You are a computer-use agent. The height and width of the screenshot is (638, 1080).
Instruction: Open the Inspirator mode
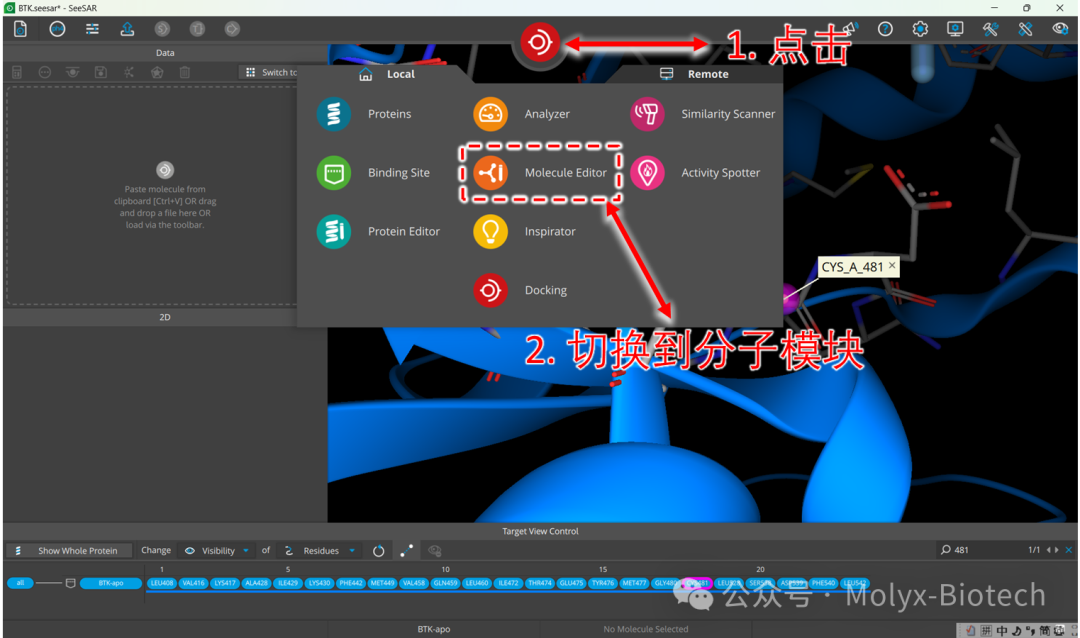525,231
